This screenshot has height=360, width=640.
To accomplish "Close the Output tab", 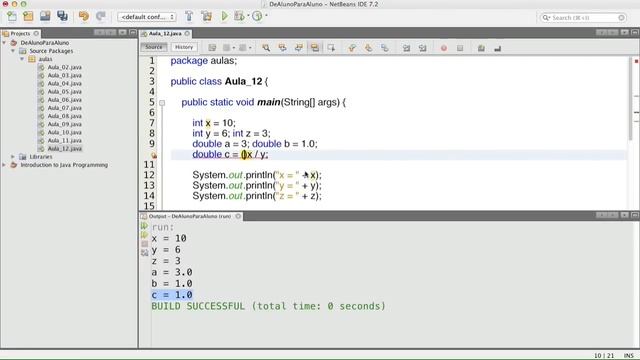I will click(x=238, y=216).
